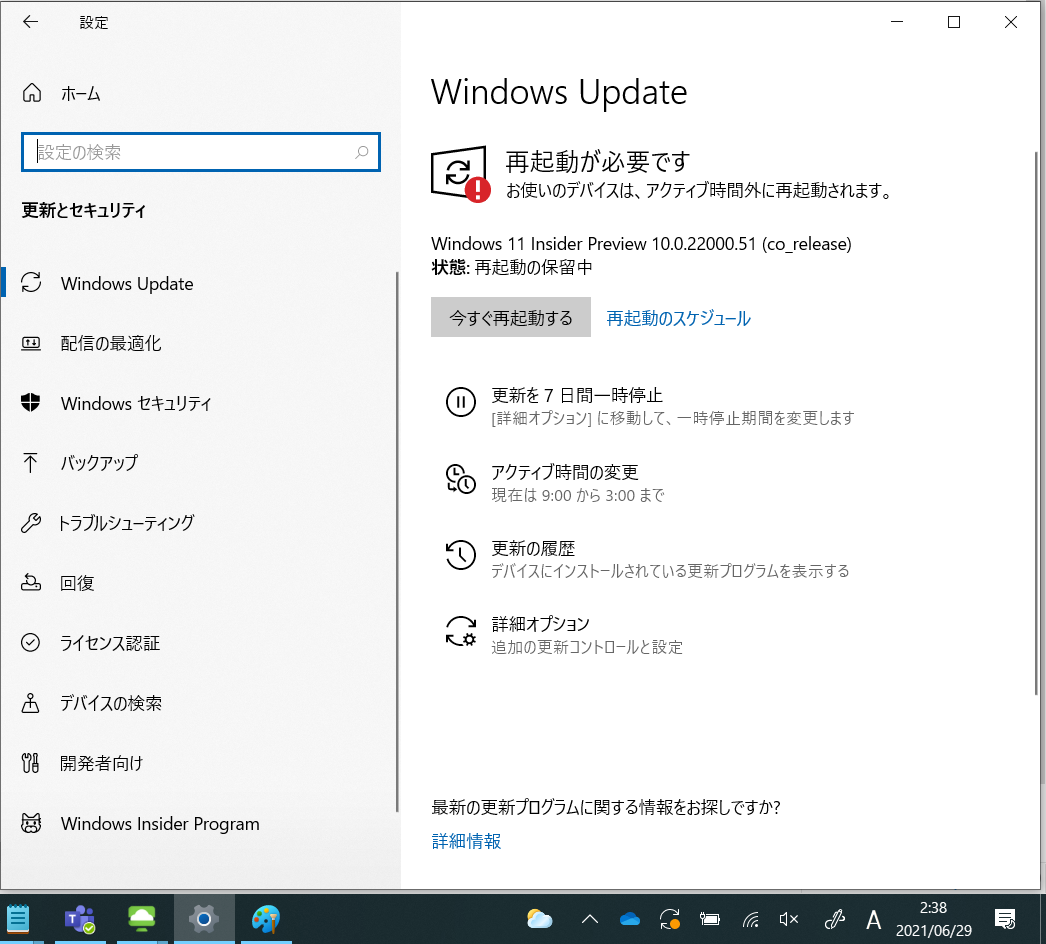
Task: Click the OneDrive cloud tray icon
Action: 630,920
